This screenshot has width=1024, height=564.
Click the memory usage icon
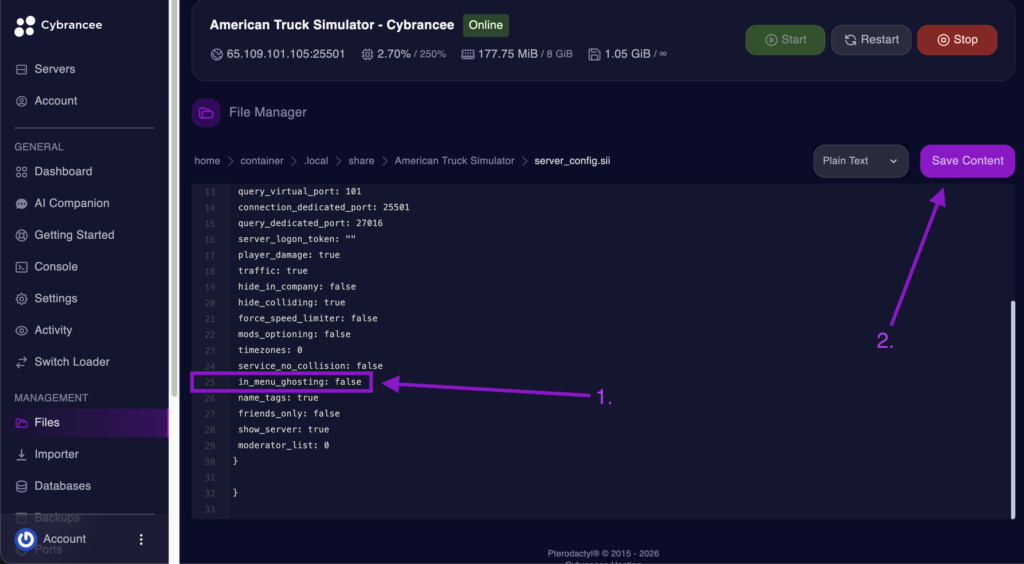click(x=468, y=54)
